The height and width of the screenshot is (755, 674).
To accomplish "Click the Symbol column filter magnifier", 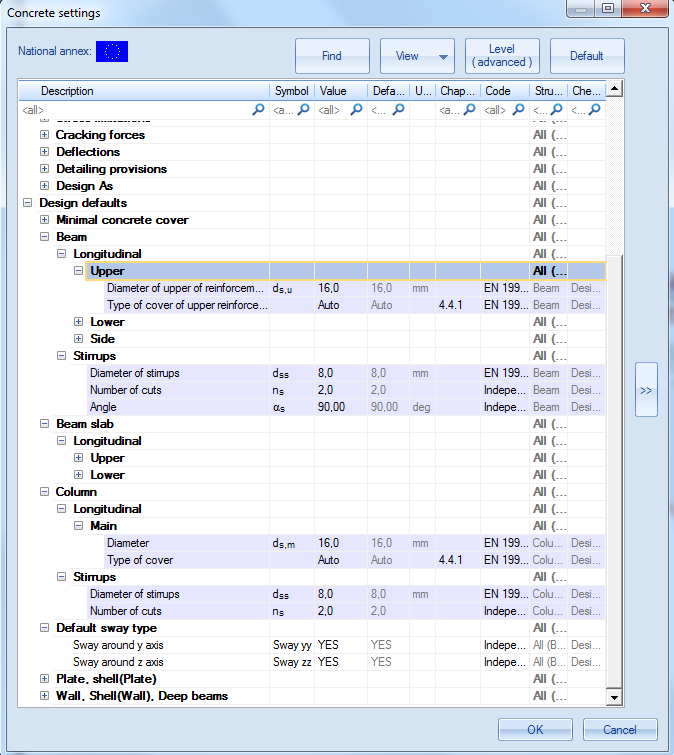I will (x=303, y=110).
